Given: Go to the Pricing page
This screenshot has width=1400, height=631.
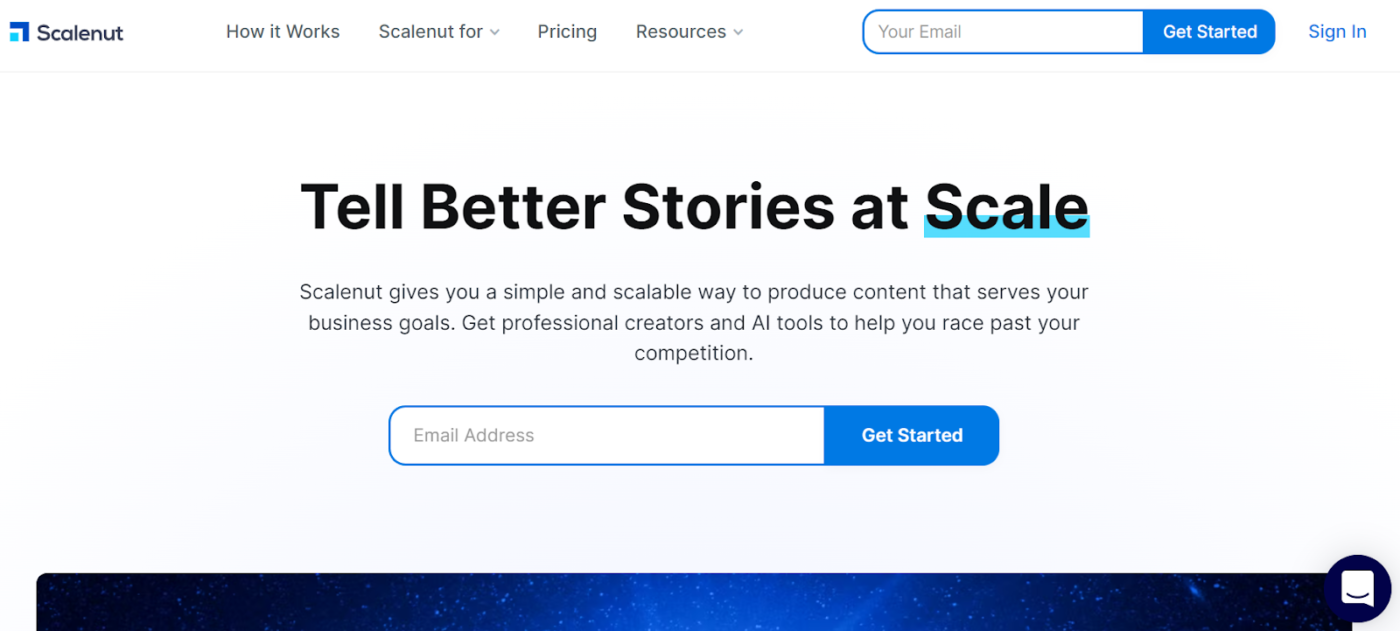Looking at the screenshot, I should (x=567, y=32).
